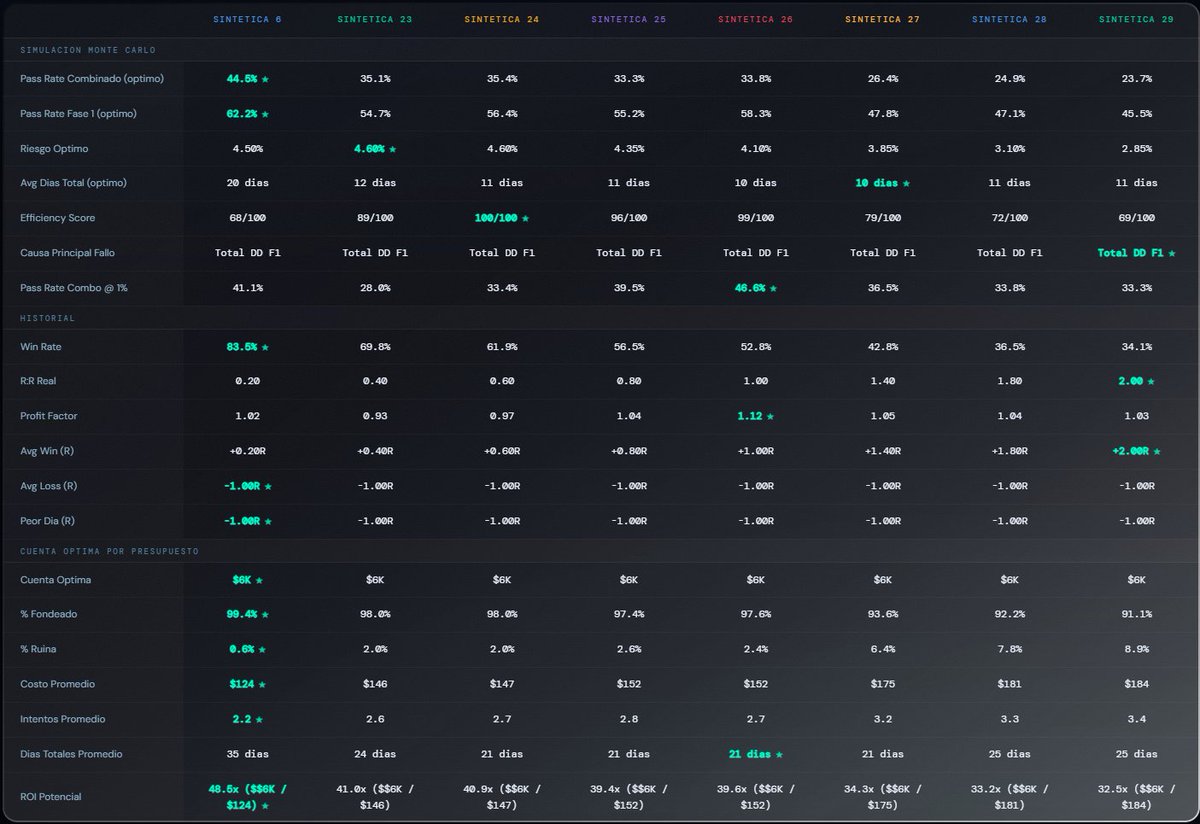Click the $124 Costo Promedio value
Viewport: 1200px width, 824px height.
coord(242,684)
